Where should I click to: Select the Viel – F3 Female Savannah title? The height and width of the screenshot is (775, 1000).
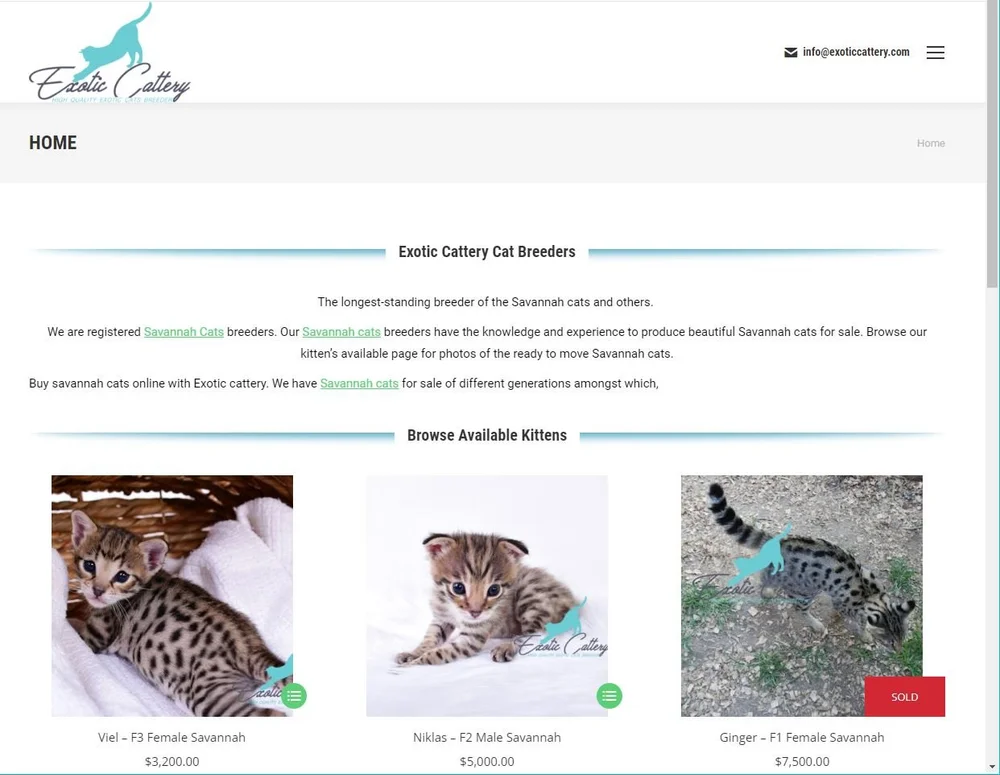tap(172, 737)
